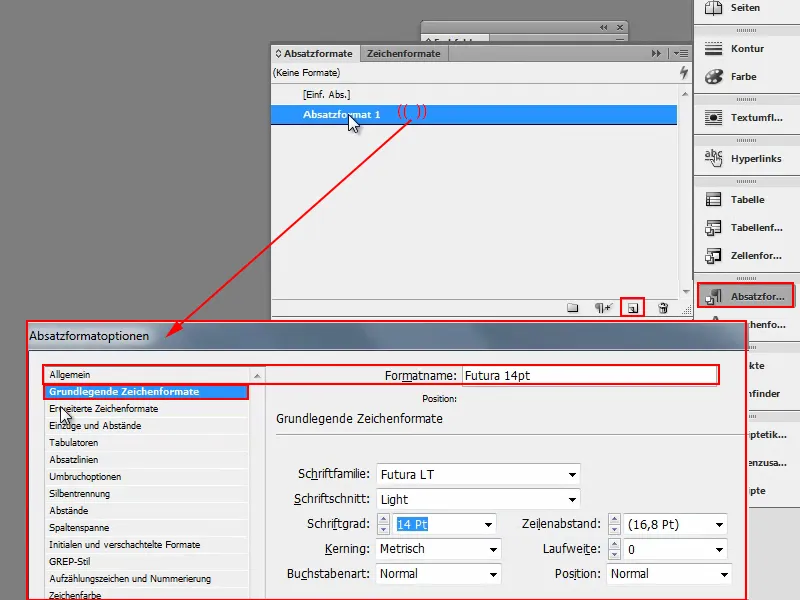800x600 pixels.
Task: Select Grundlegende Zeichenformate category
Action: pyautogui.click(x=147, y=392)
